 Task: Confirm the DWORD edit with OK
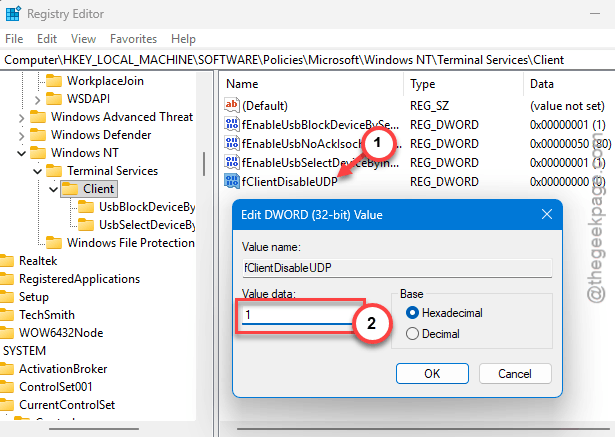(432, 373)
